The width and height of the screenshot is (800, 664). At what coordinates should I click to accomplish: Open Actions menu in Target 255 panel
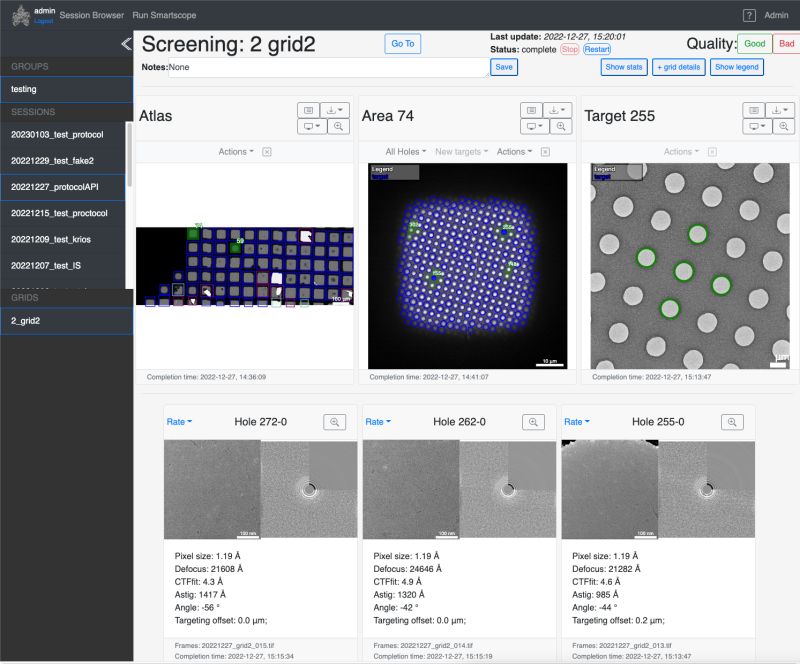pyautogui.click(x=681, y=152)
